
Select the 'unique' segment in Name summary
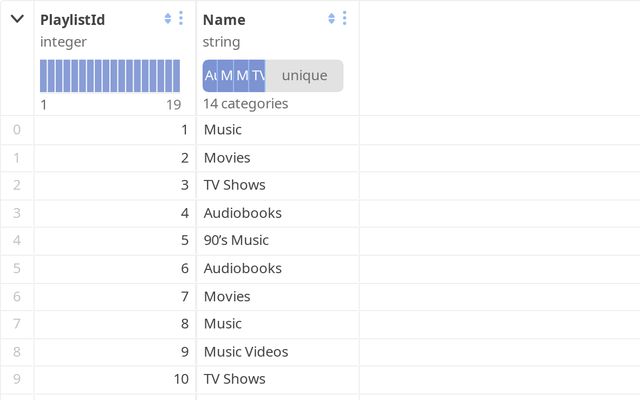coord(304,76)
